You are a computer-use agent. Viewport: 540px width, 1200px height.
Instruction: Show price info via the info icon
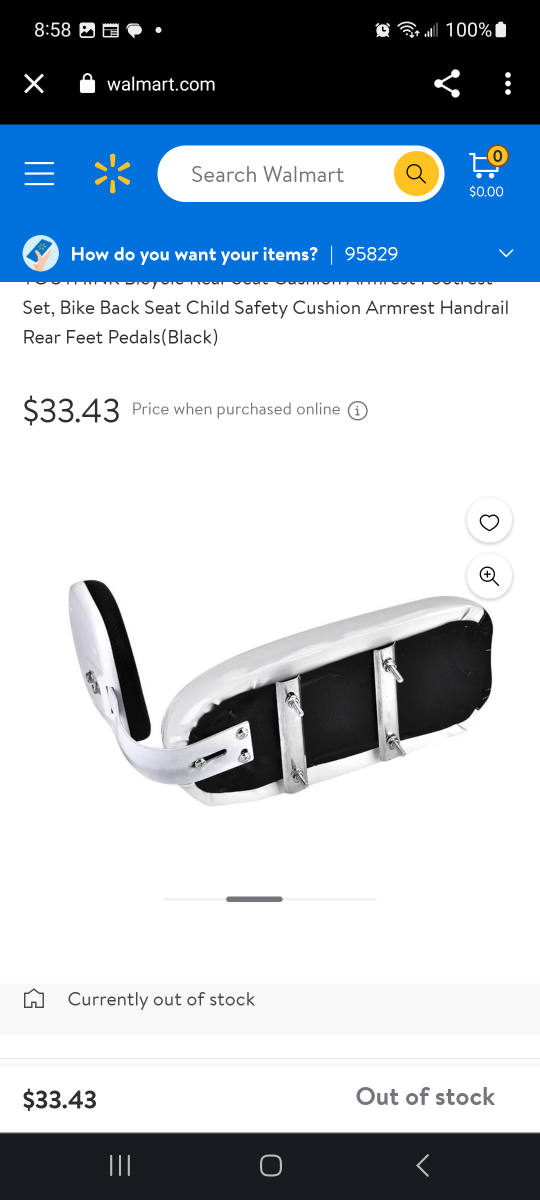pos(358,410)
